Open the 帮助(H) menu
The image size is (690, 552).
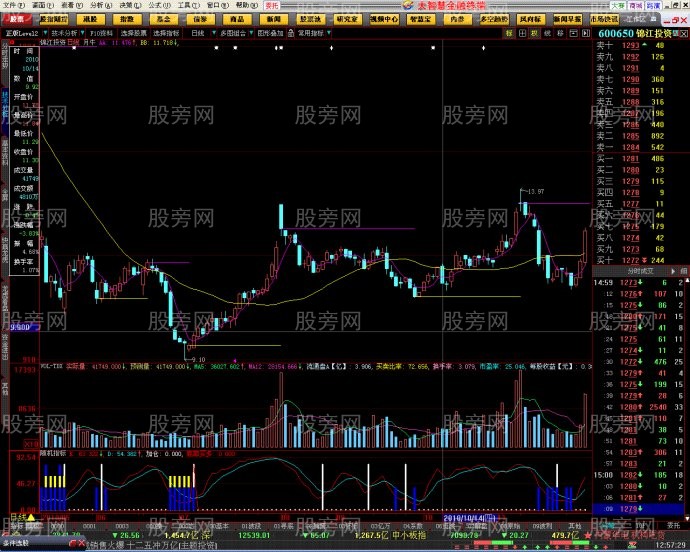click(247, 6)
